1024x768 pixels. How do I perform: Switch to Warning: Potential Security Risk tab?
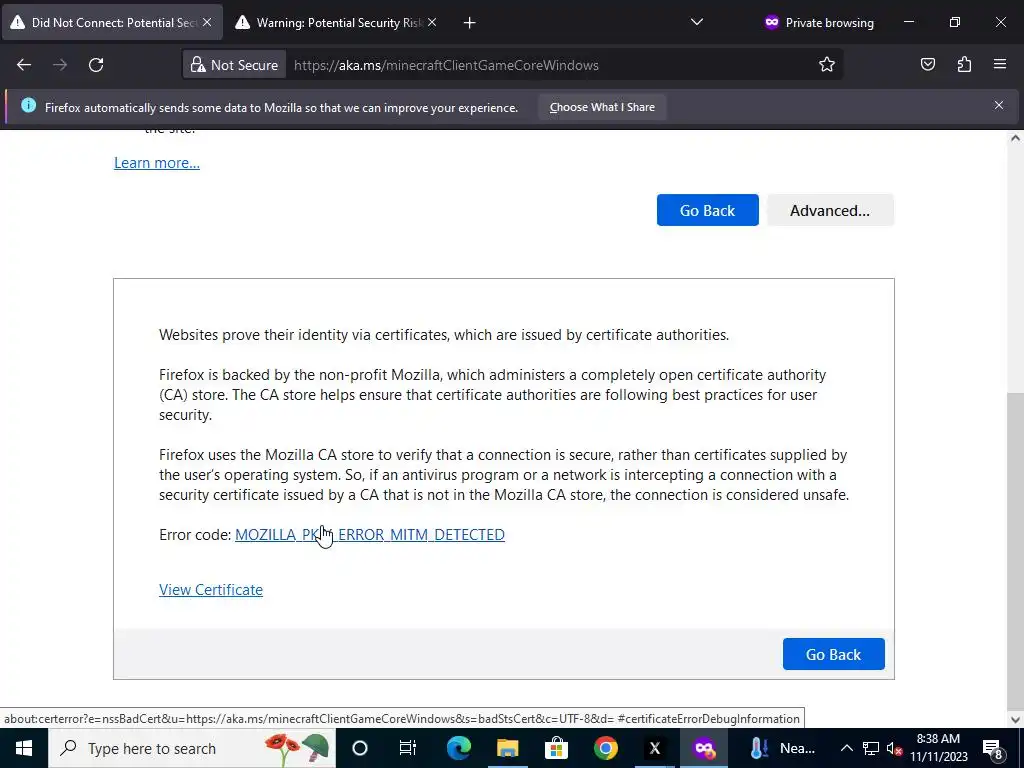point(337,22)
